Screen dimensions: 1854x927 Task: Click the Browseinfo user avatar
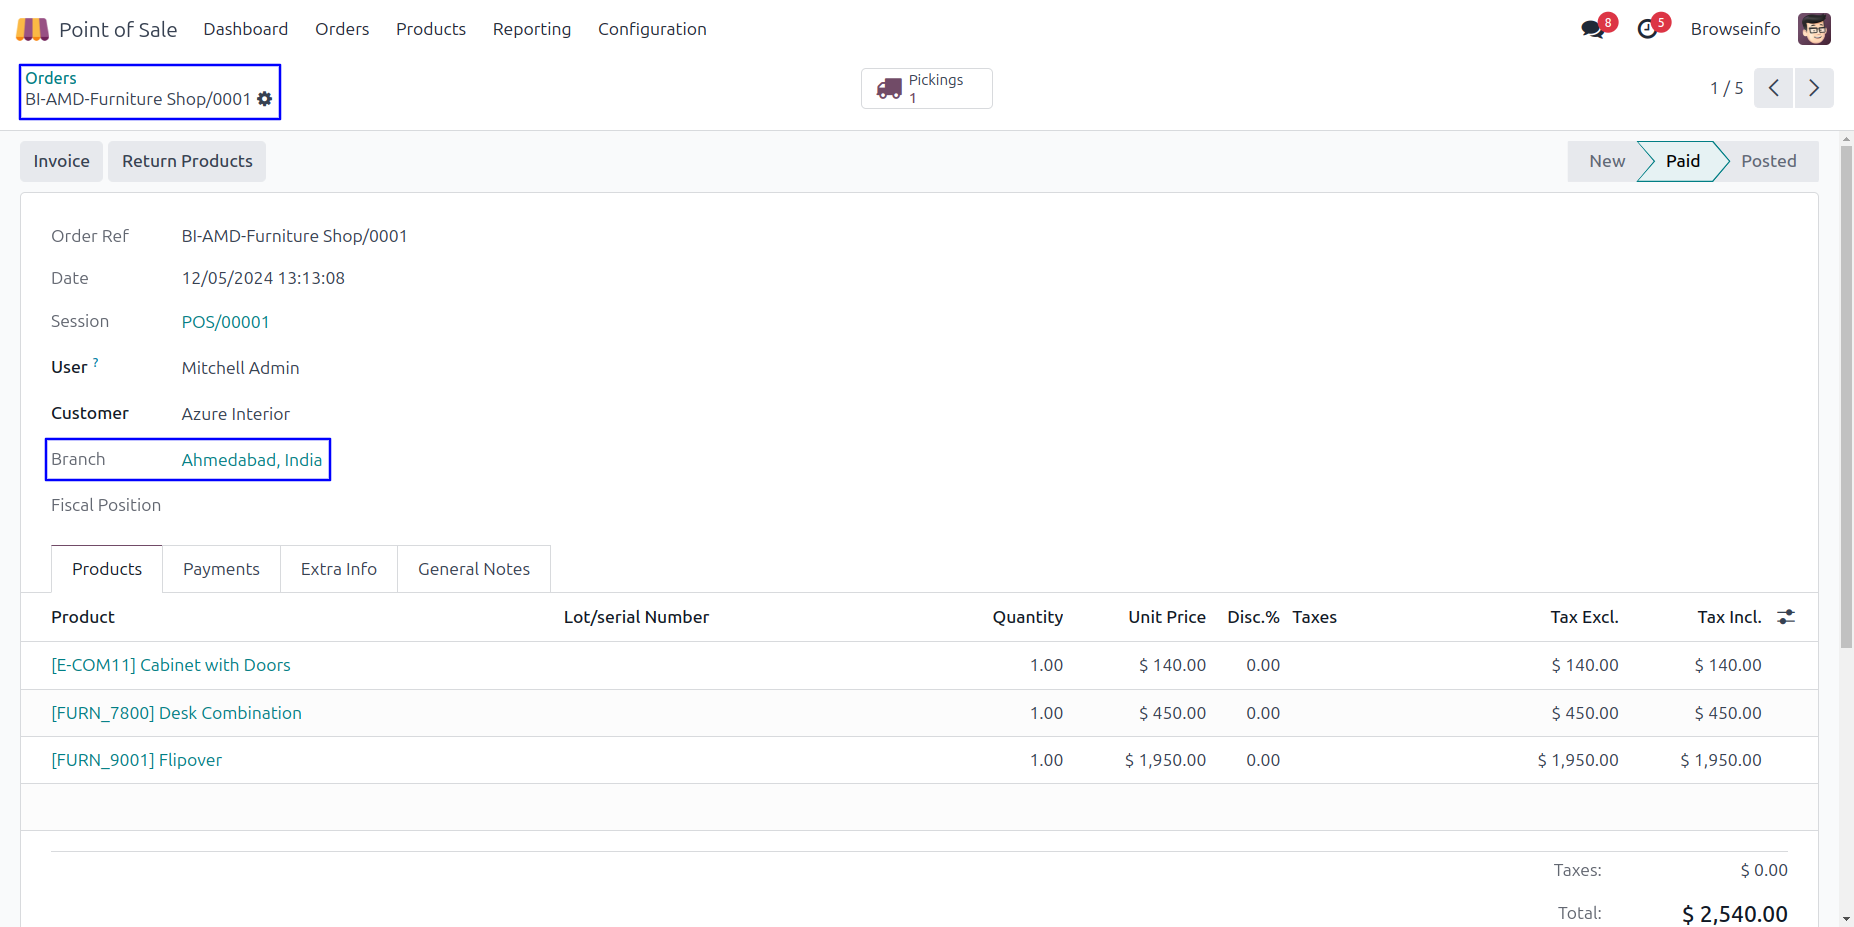(x=1814, y=29)
